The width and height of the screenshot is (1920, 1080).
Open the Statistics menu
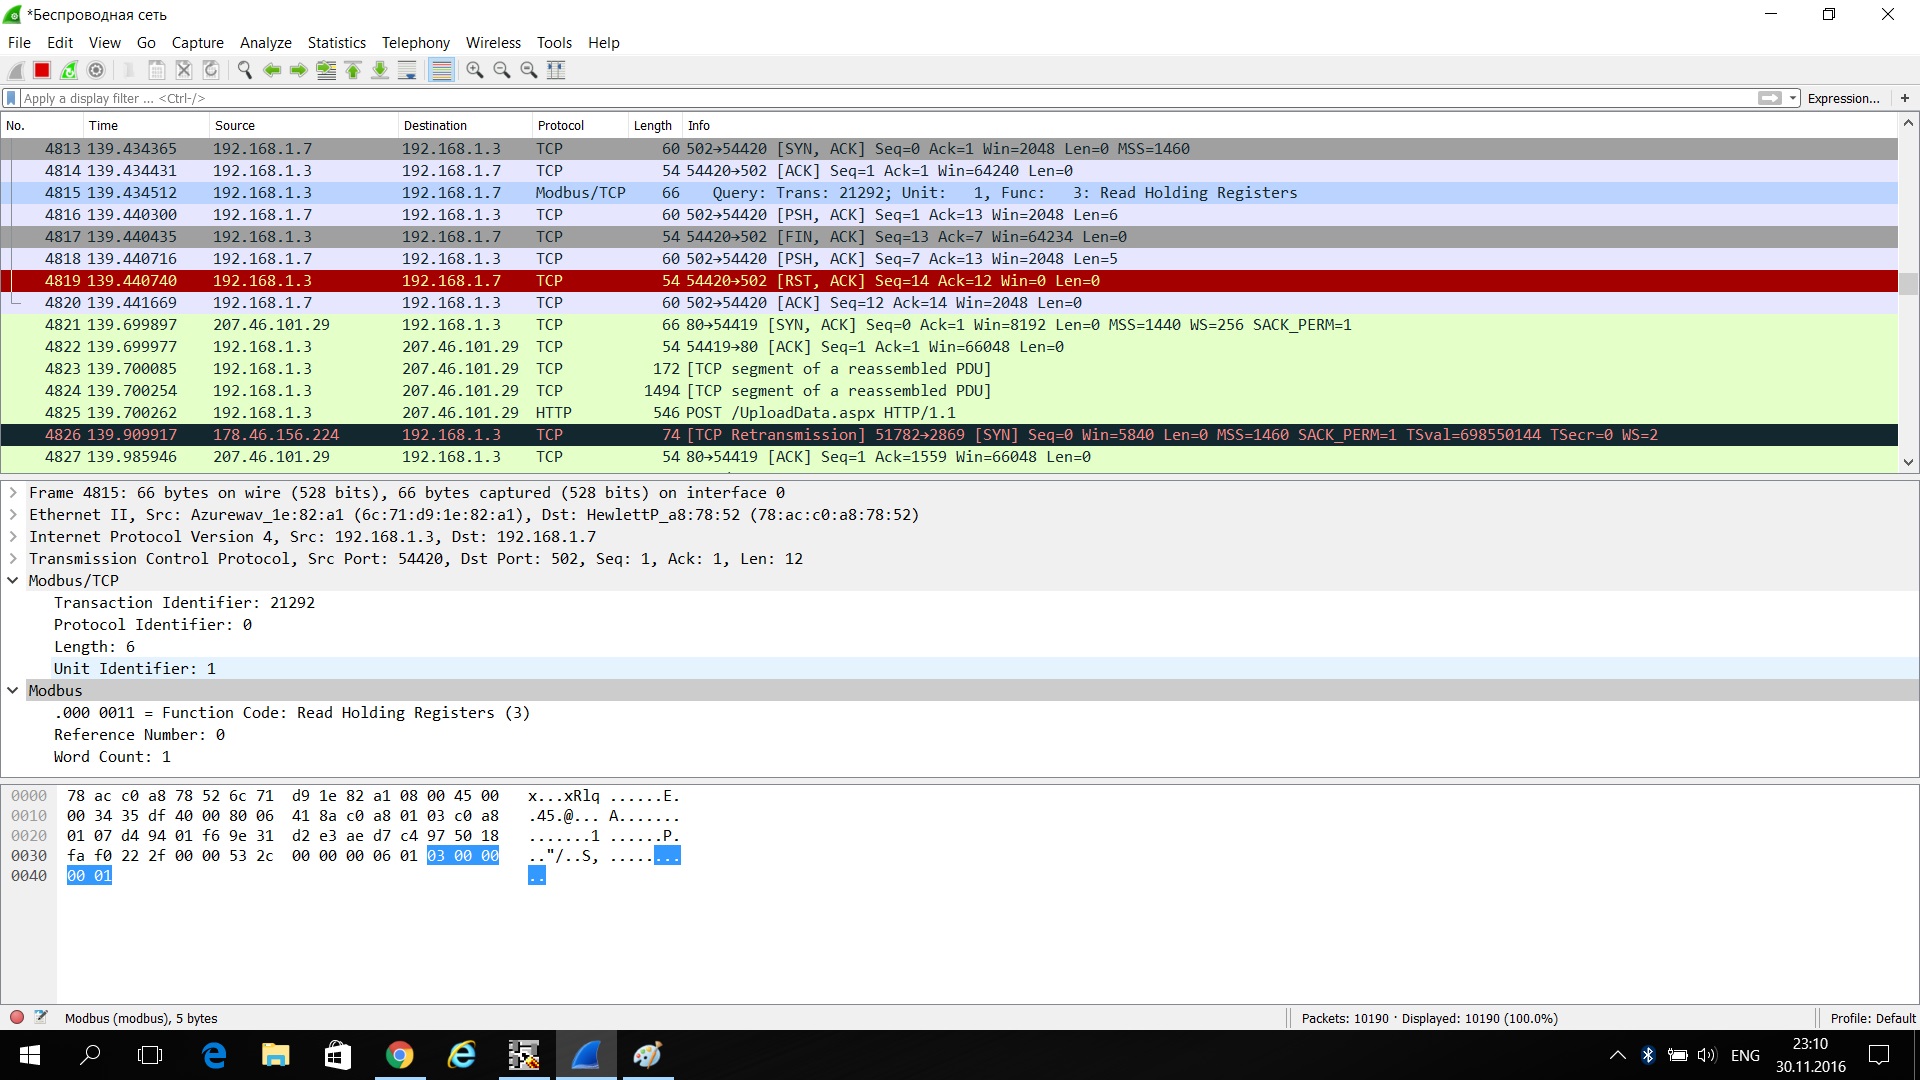(x=336, y=43)
